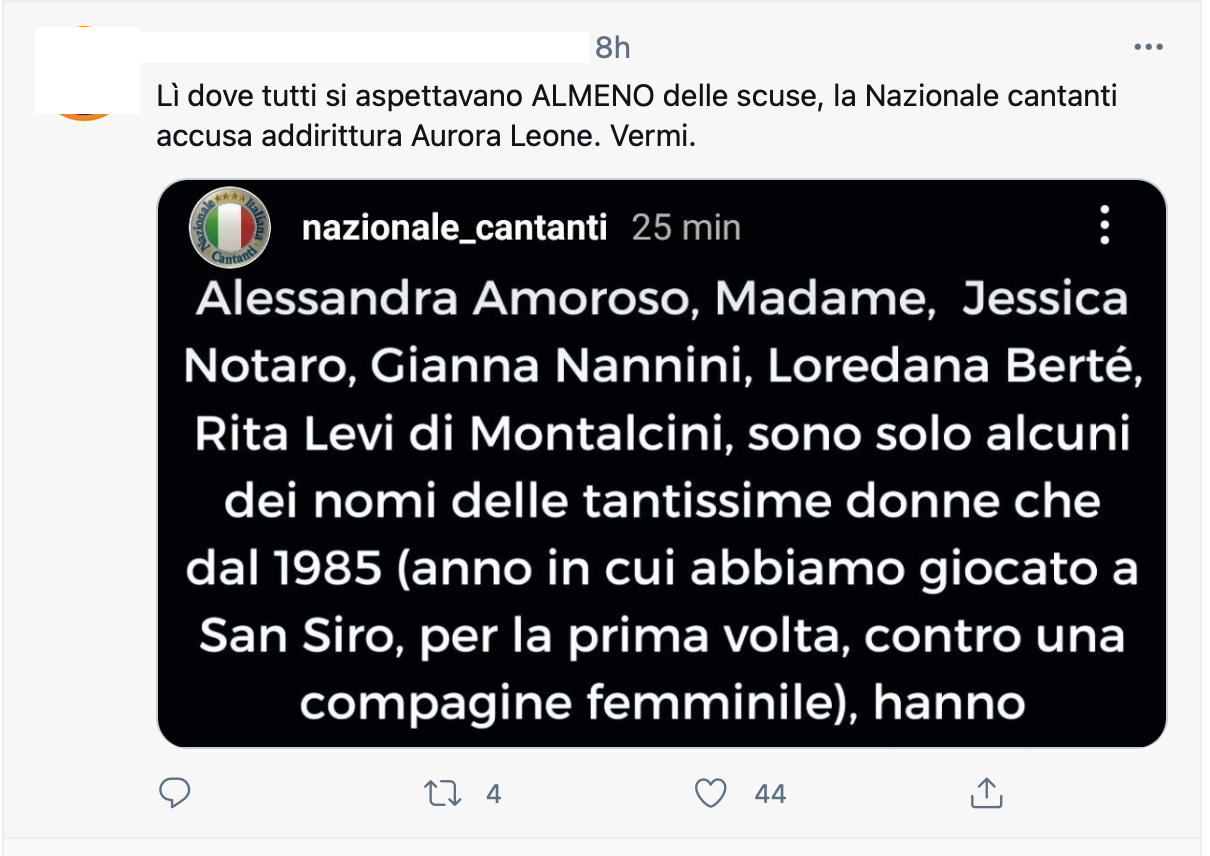
Task: Open the tweet's horizontal three-dot more menu
Action: click(x=1147, y=47)
